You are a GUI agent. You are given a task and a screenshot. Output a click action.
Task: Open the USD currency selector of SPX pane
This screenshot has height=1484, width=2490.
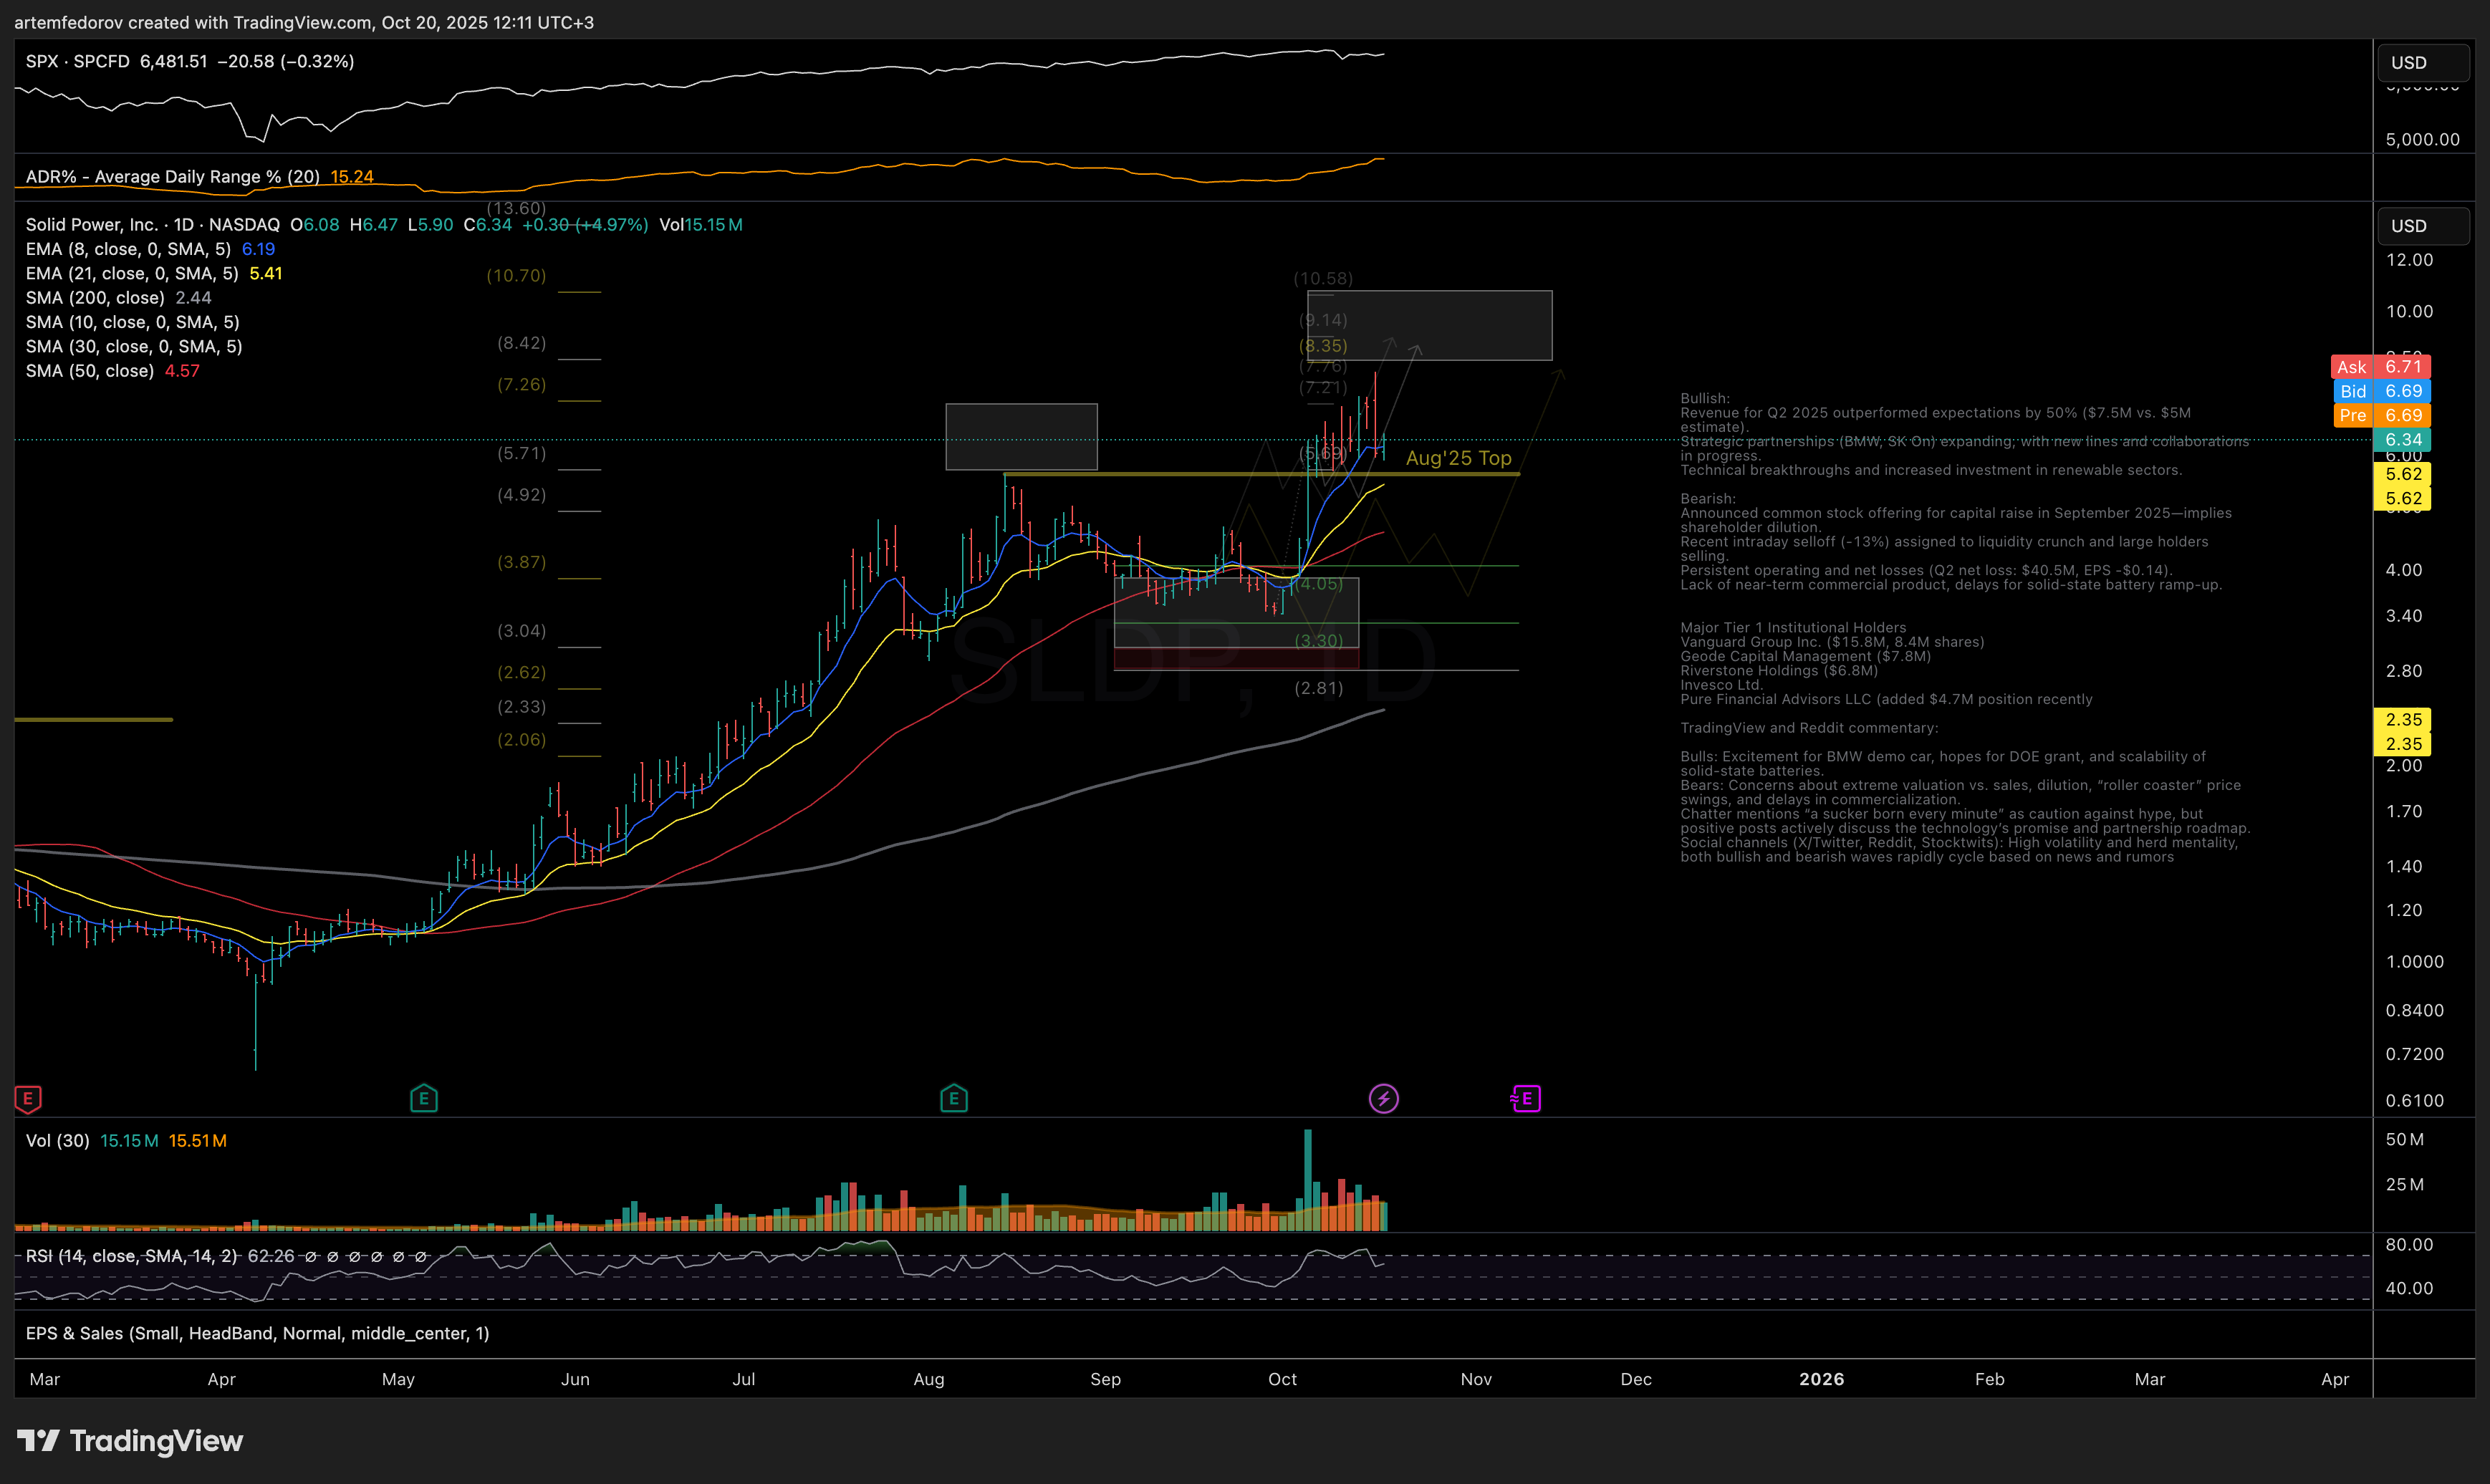click(x=2423, y=63)
